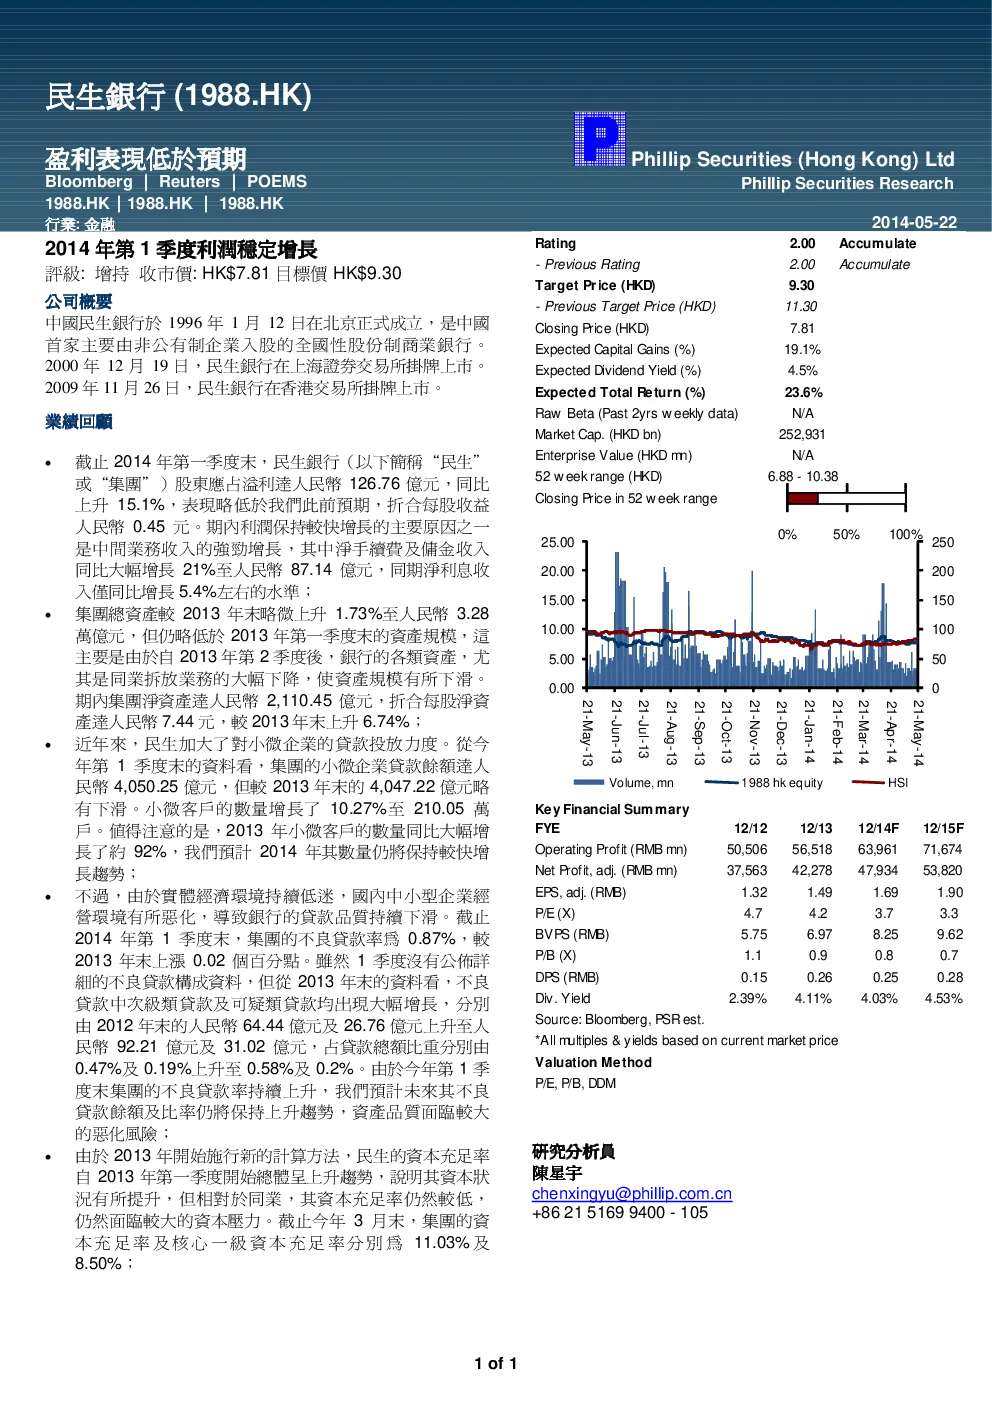Viewport: 992px width, 1403px height.
Task: Click the 業績回顧 section heading
Action: tap(79, 421)
